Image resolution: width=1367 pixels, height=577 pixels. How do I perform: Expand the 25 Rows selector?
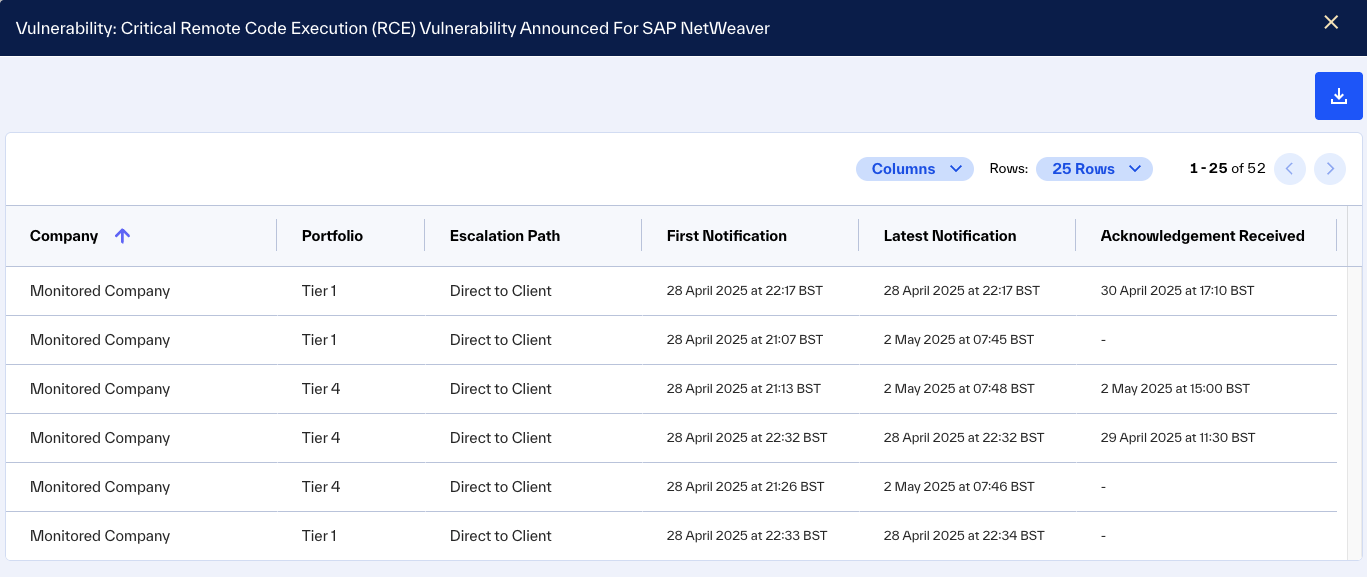click(1094, 169)
